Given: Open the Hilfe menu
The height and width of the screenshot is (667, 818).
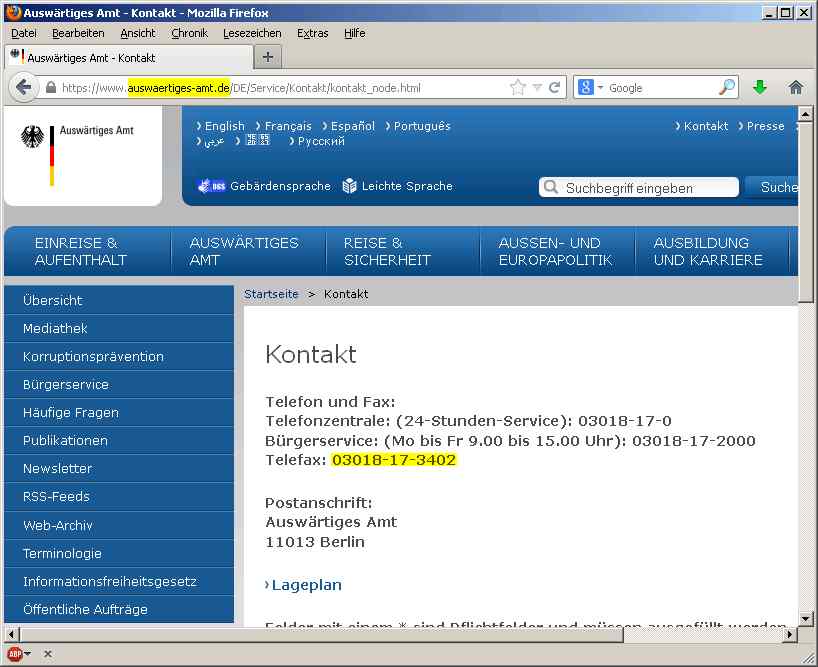Looking at the screenshot, I should click(354, 33).
